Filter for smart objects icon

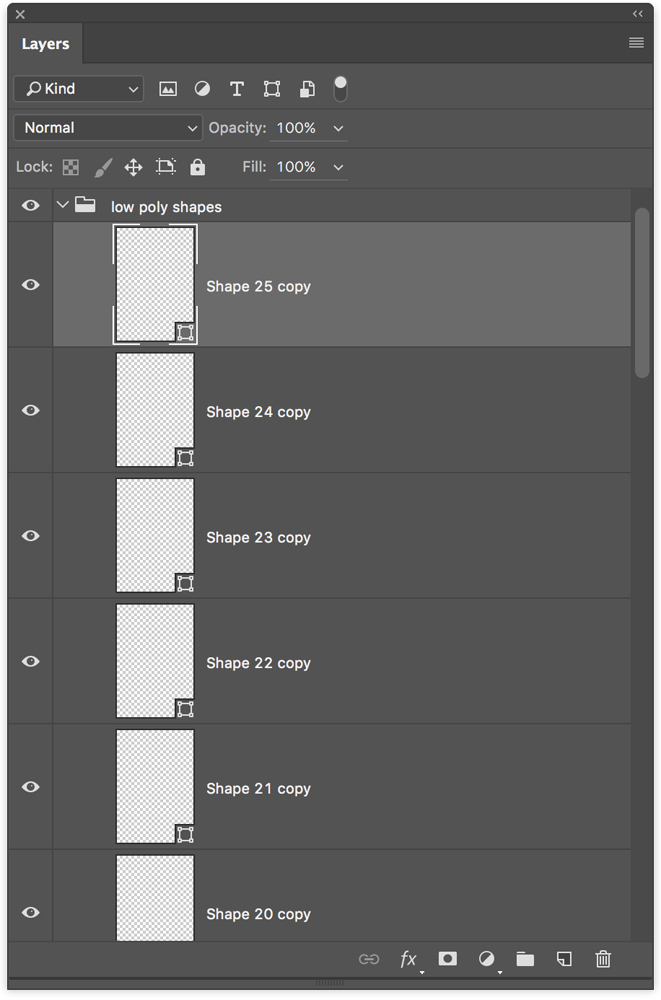[x=307, y=89]
